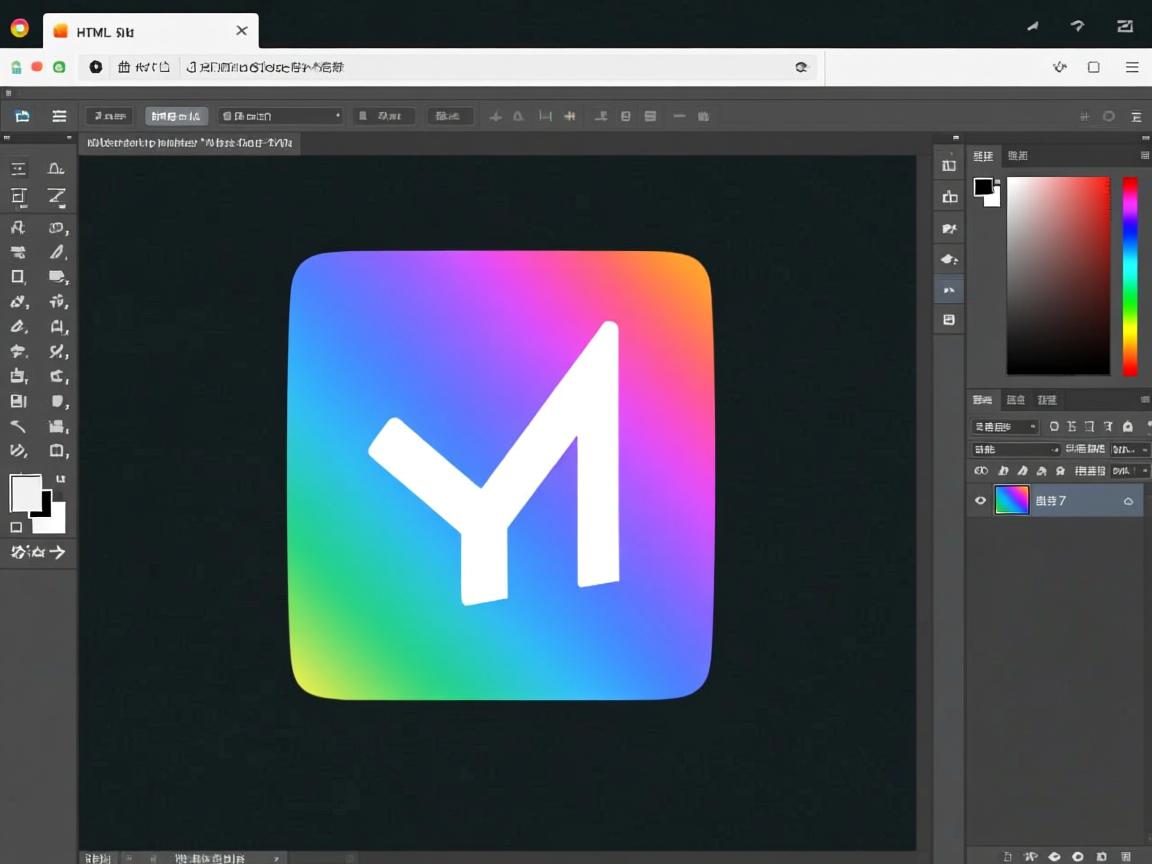The height and width of the screenshot is (864, 1152).
Task: Click the topmost icon in the collapsed panel dock
Action: 949,166
